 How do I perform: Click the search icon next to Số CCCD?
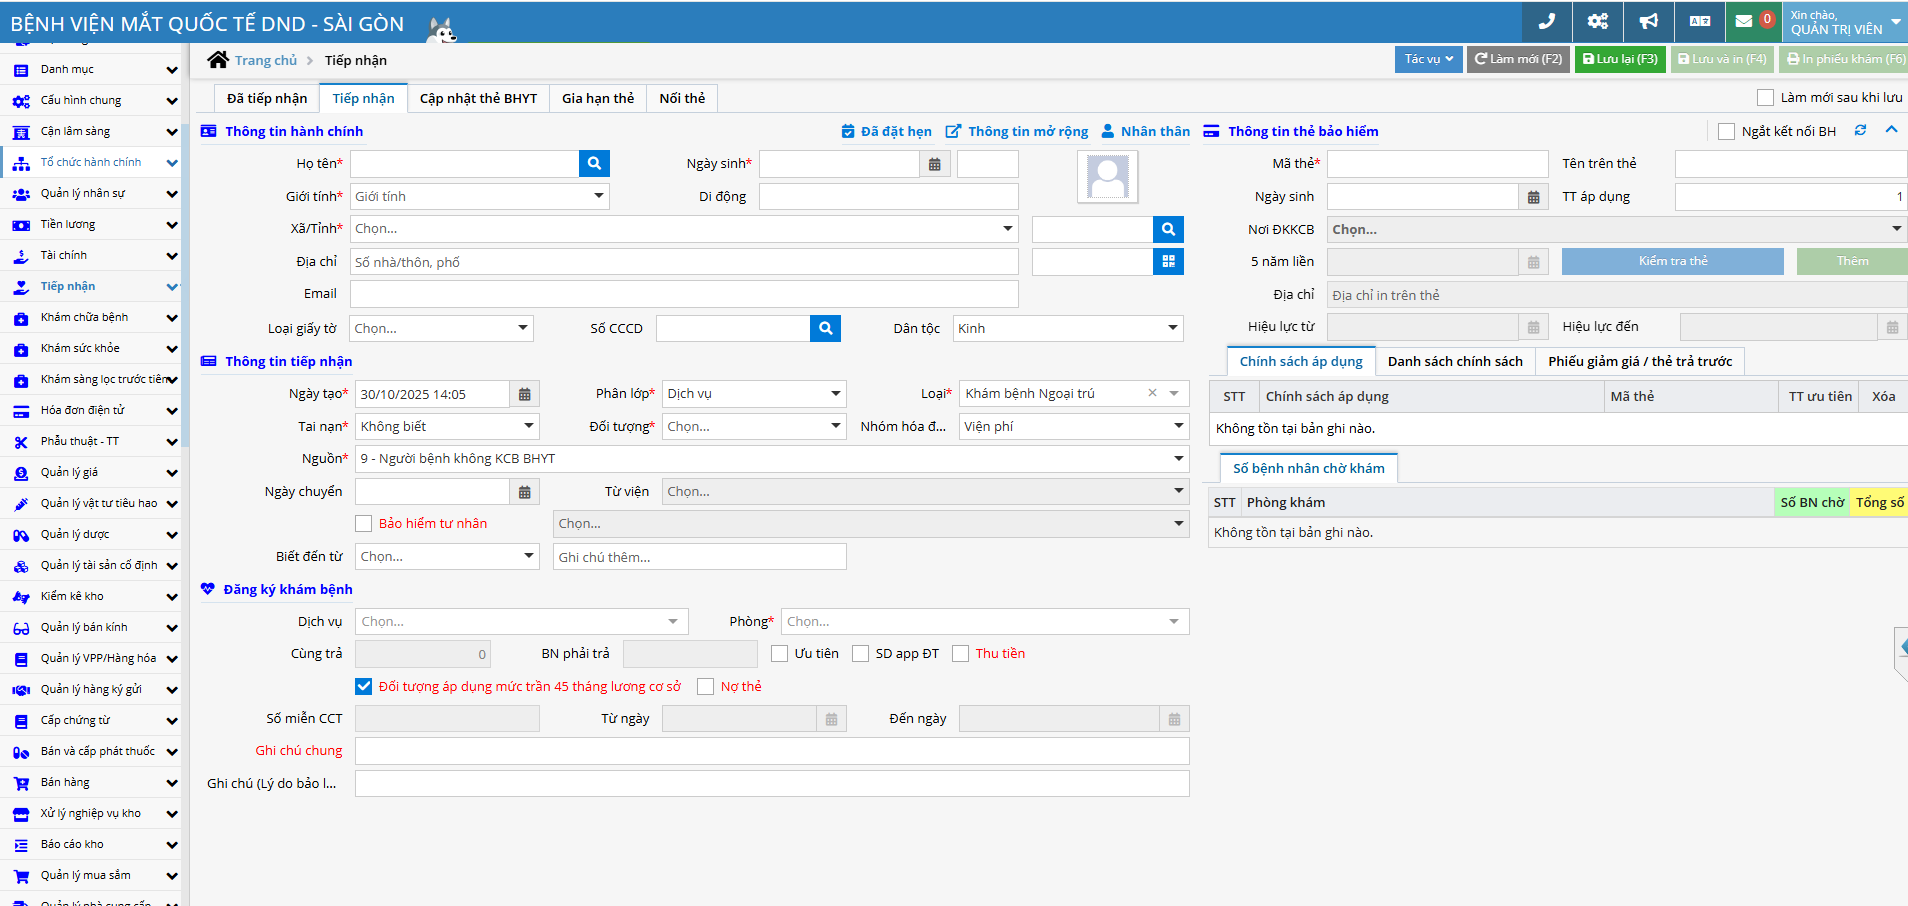coord(825,328)
